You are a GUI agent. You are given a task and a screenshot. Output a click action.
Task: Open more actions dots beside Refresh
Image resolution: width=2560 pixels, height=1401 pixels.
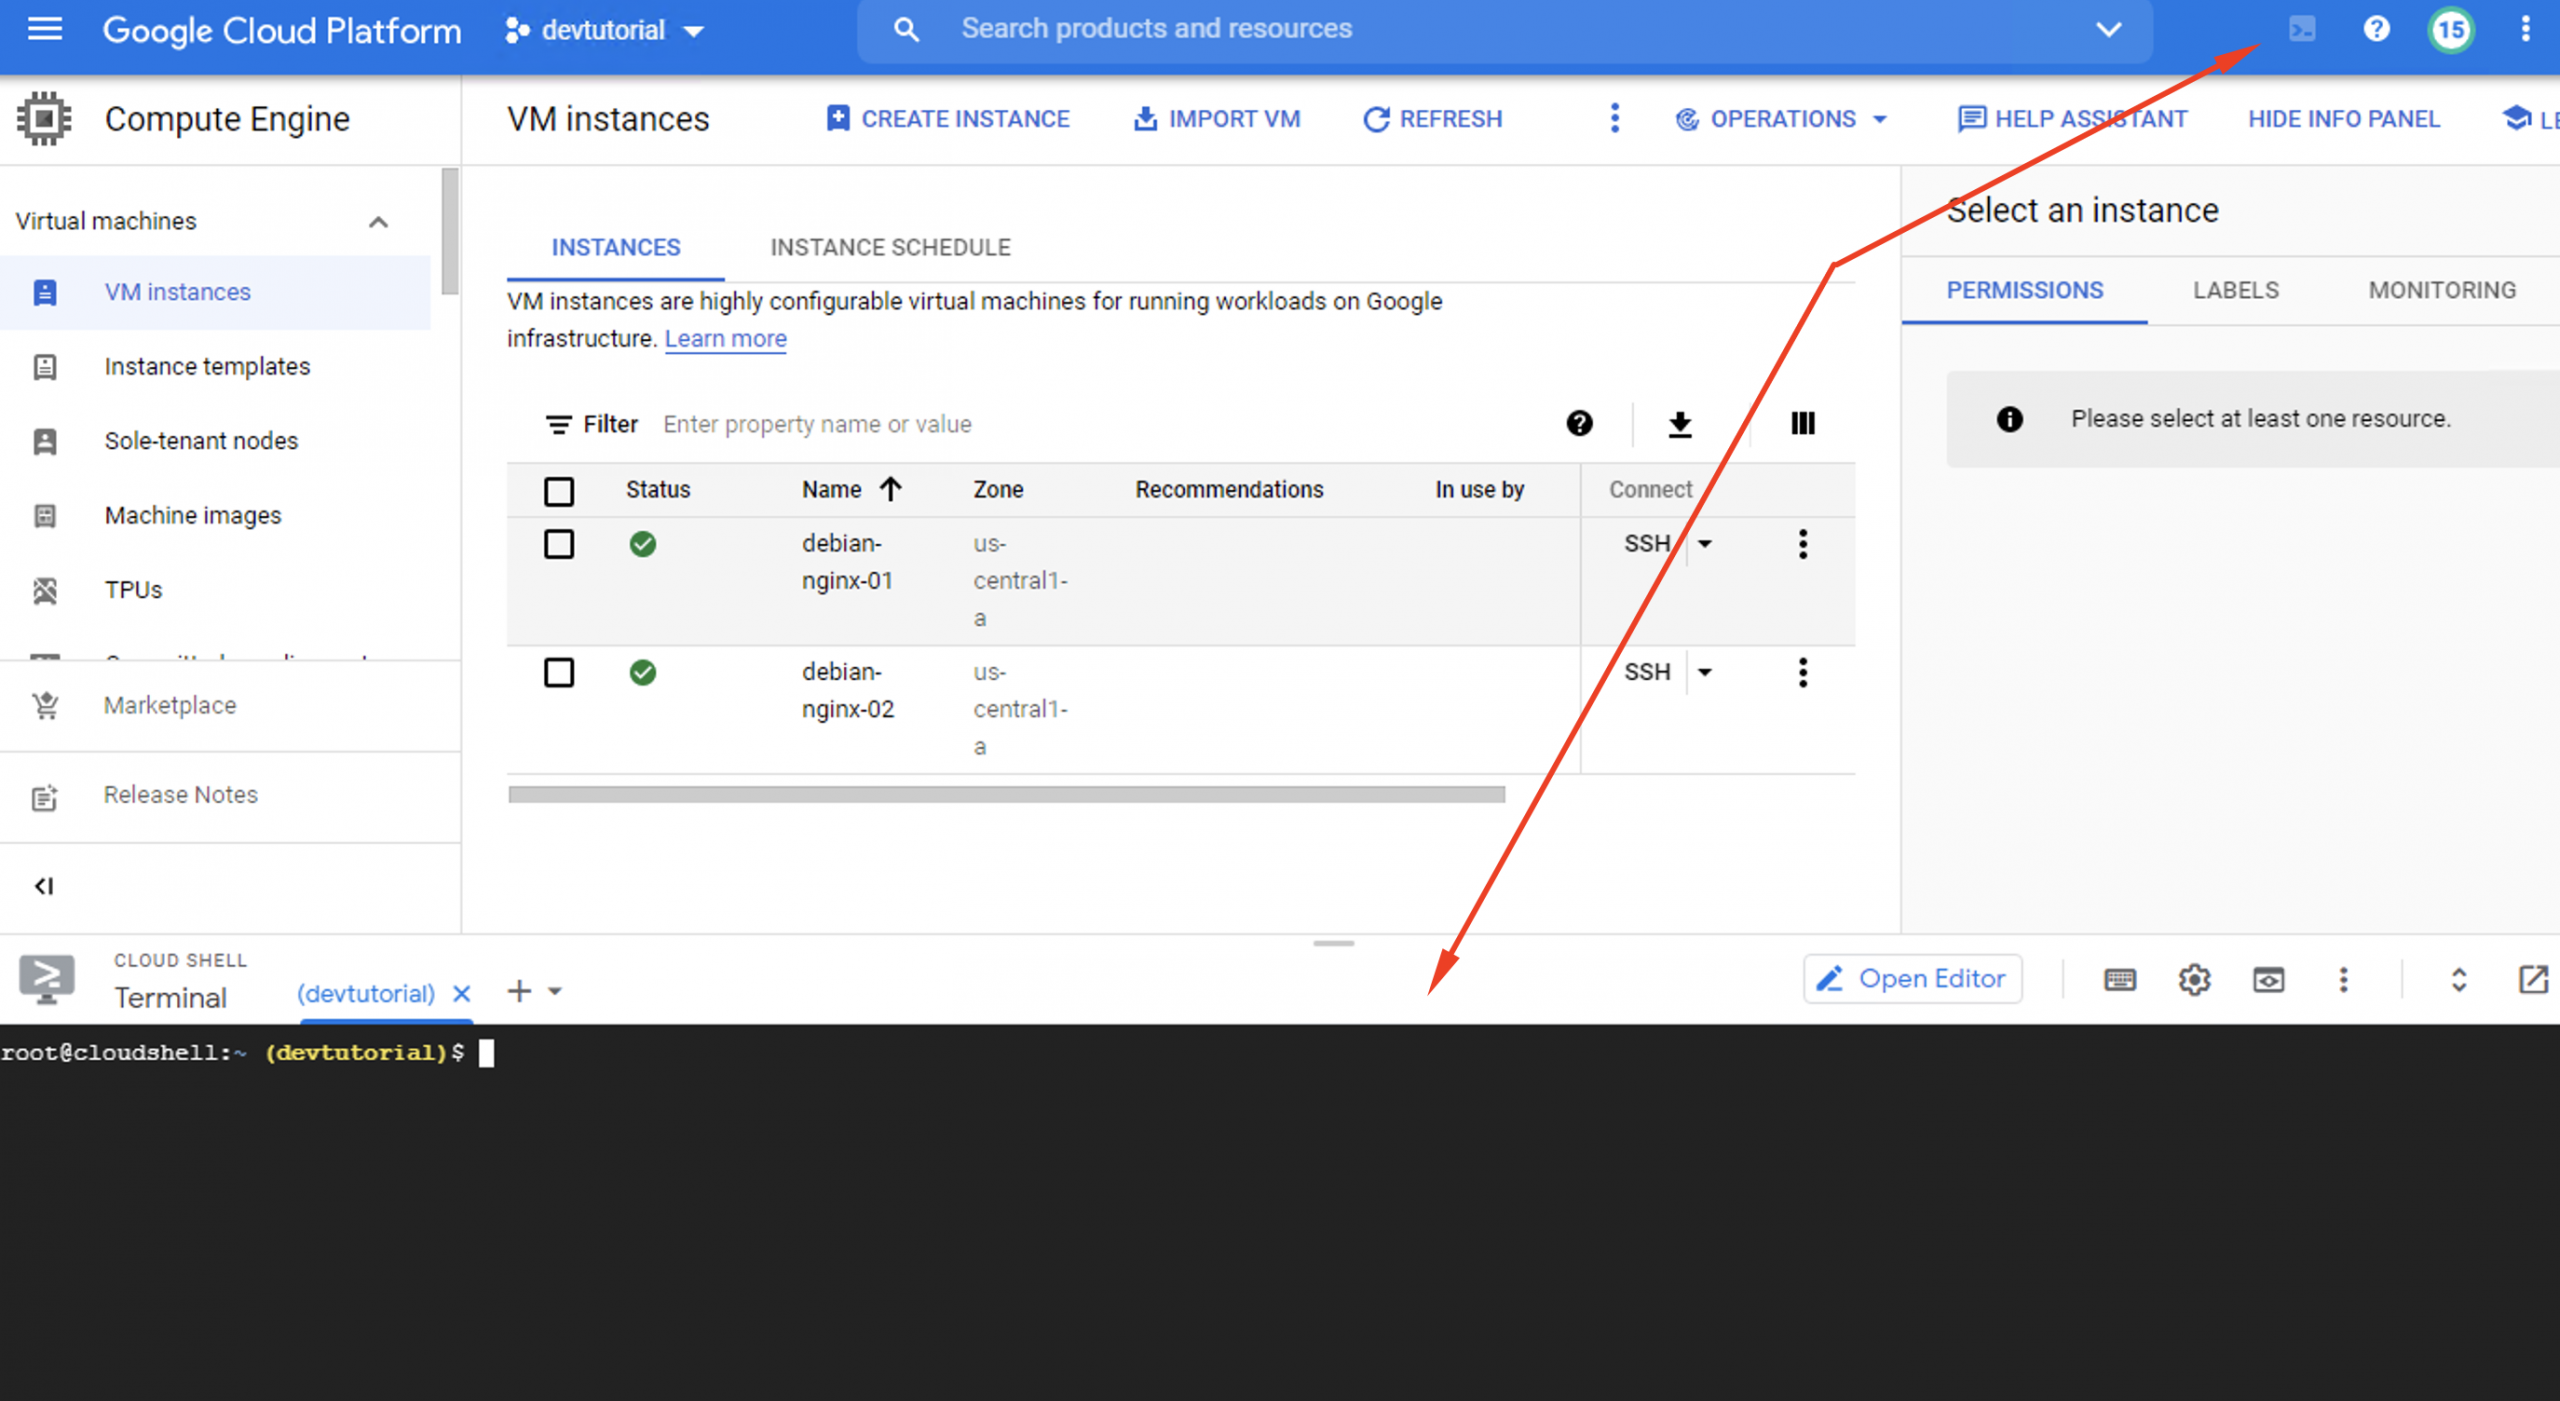coord(1614,118)
